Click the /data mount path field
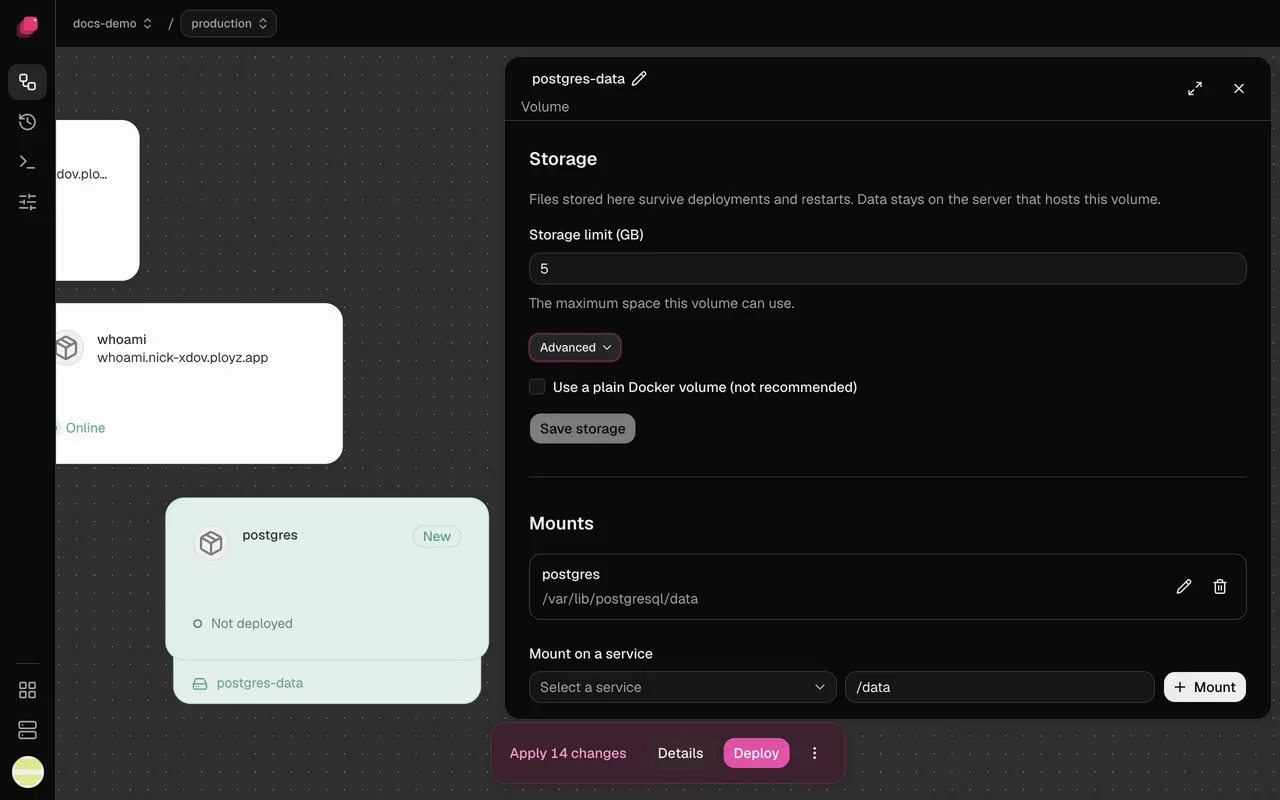1280x800 pixels. point(1000,687)
